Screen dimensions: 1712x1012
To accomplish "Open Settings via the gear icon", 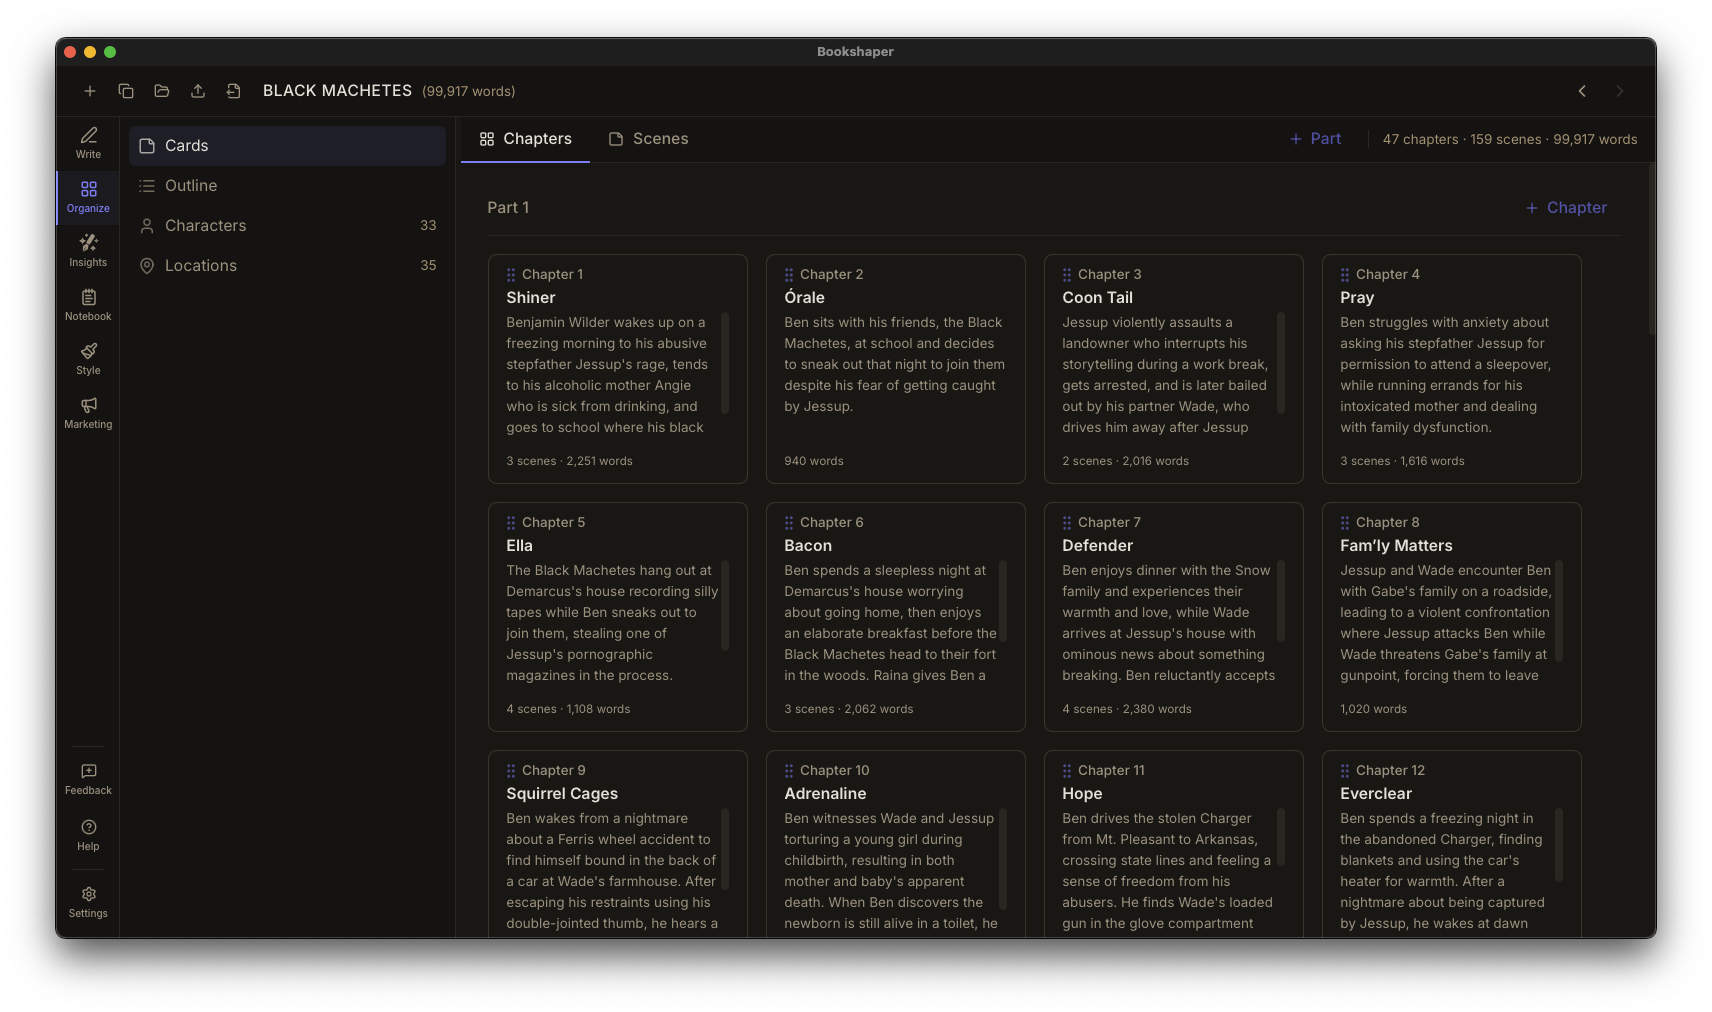I will (88, 901).
